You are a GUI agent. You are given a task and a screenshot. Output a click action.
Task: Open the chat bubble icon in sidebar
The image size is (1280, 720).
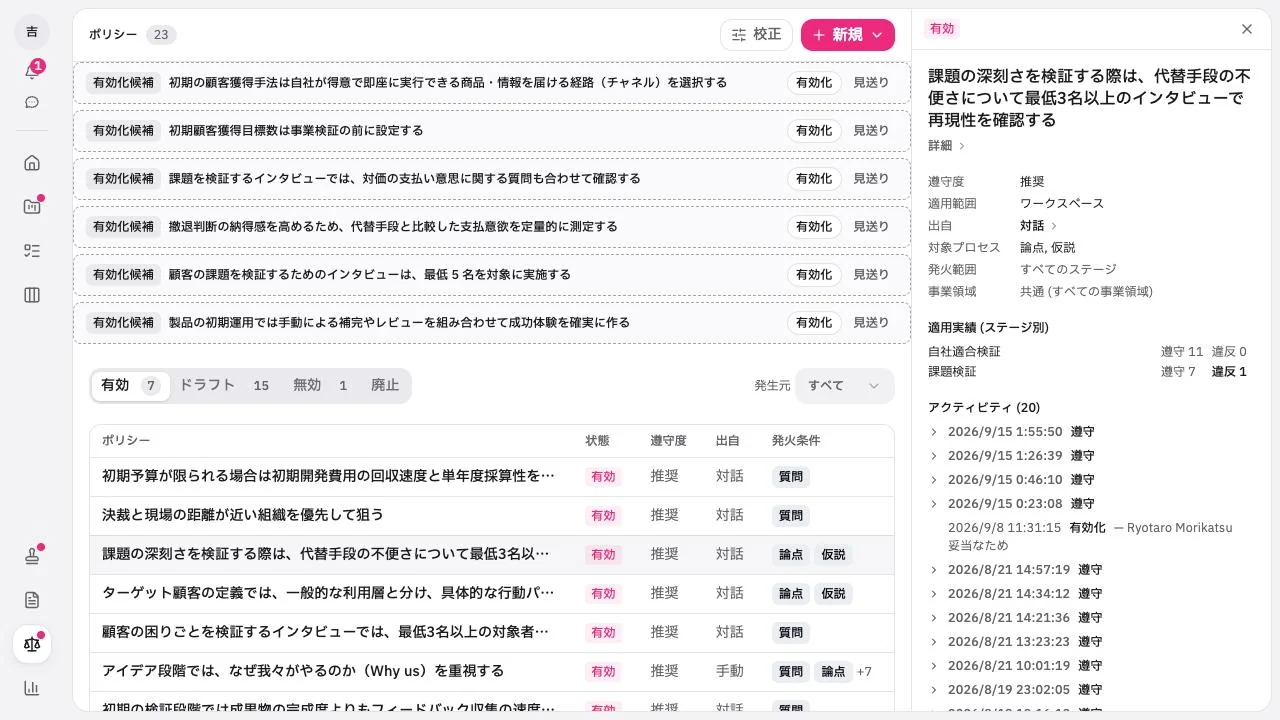(32, 102)
